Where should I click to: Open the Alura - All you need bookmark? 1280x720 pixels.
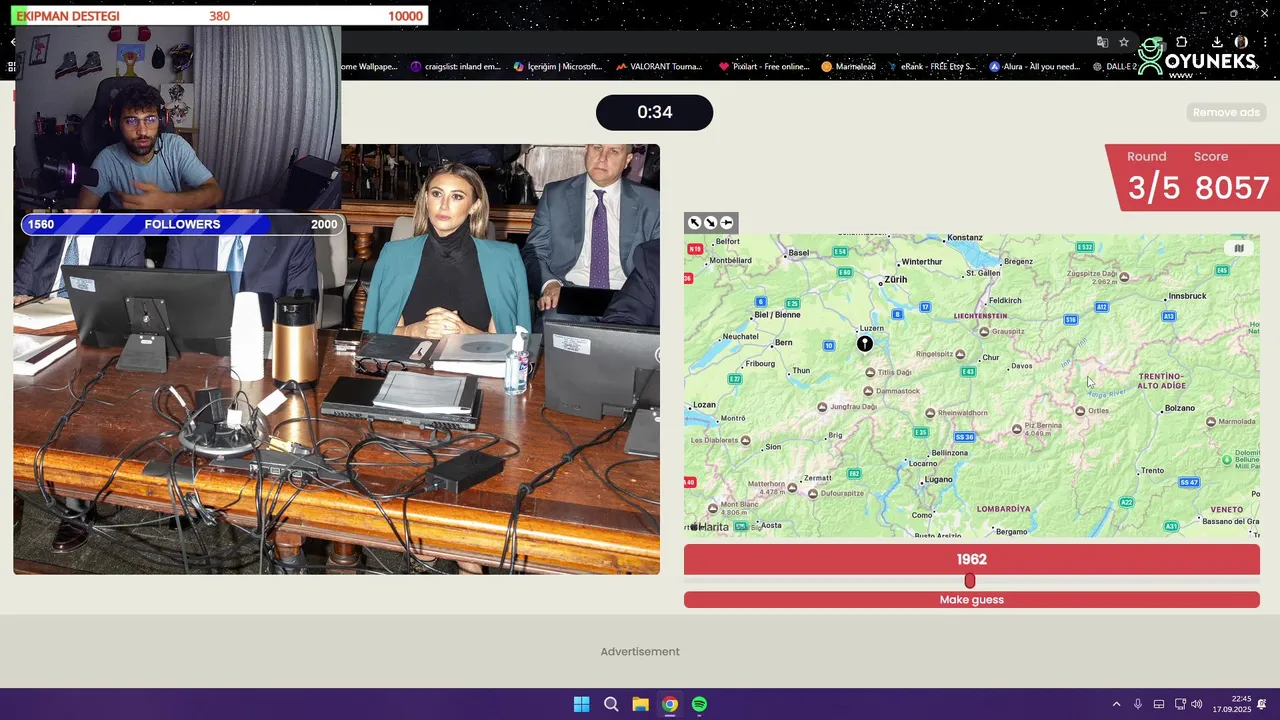tap(1035, 67)
